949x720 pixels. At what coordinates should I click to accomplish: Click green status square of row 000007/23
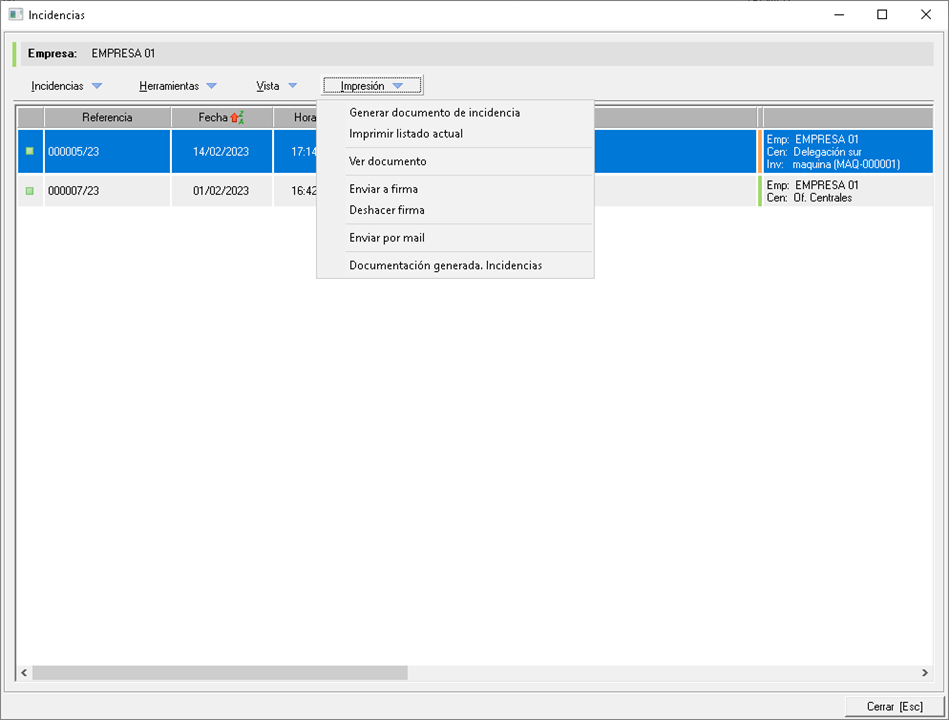click(x=30, y=191)
